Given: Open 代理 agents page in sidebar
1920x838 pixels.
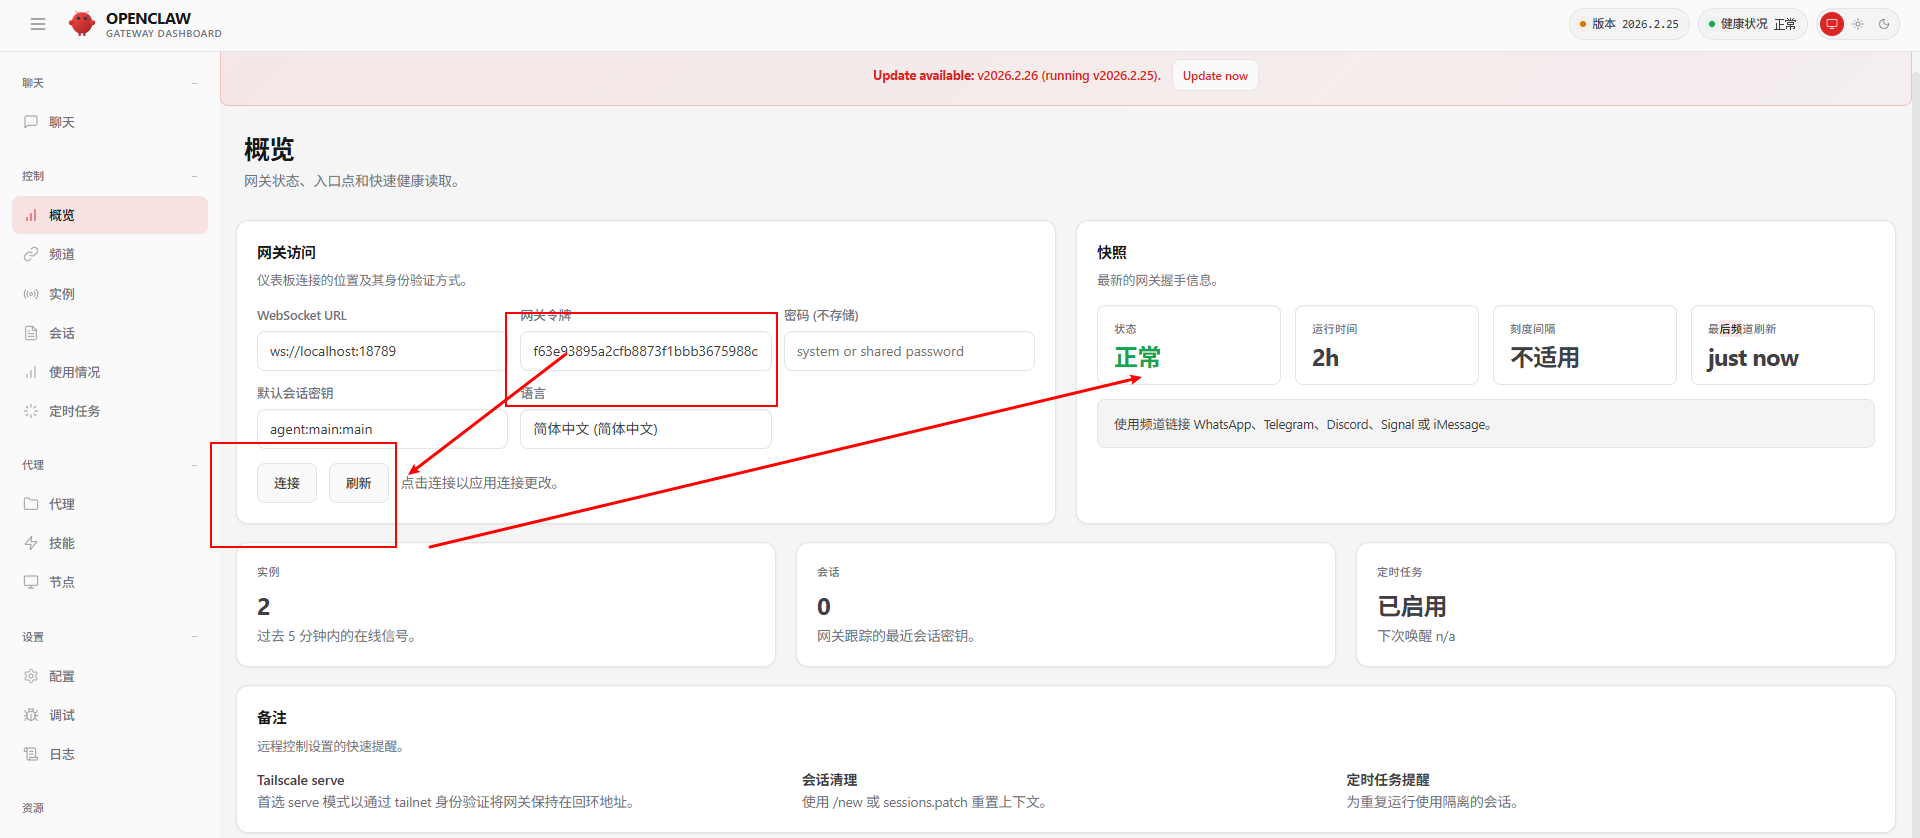Looking at the screenshot, I should point(110,504).
